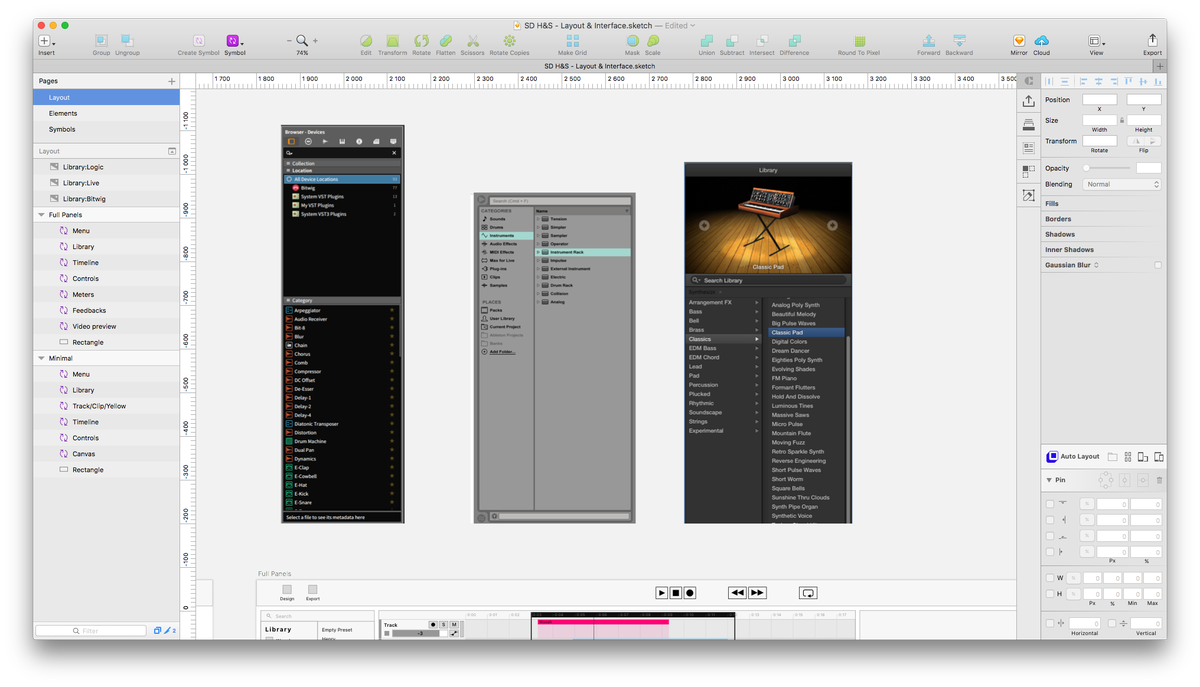Open Sketch Cloud
The image size is (1200, 687).
tap(1042, 42)
